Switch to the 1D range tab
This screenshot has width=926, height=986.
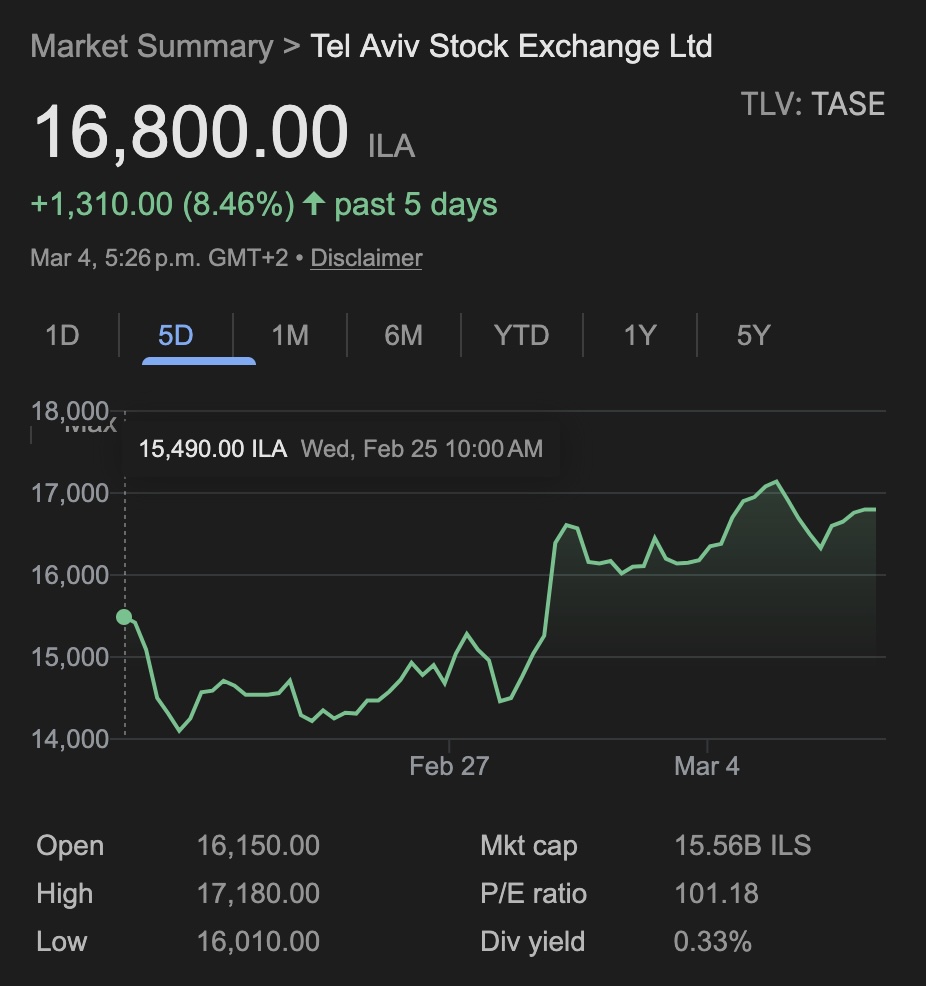(62, 335)
